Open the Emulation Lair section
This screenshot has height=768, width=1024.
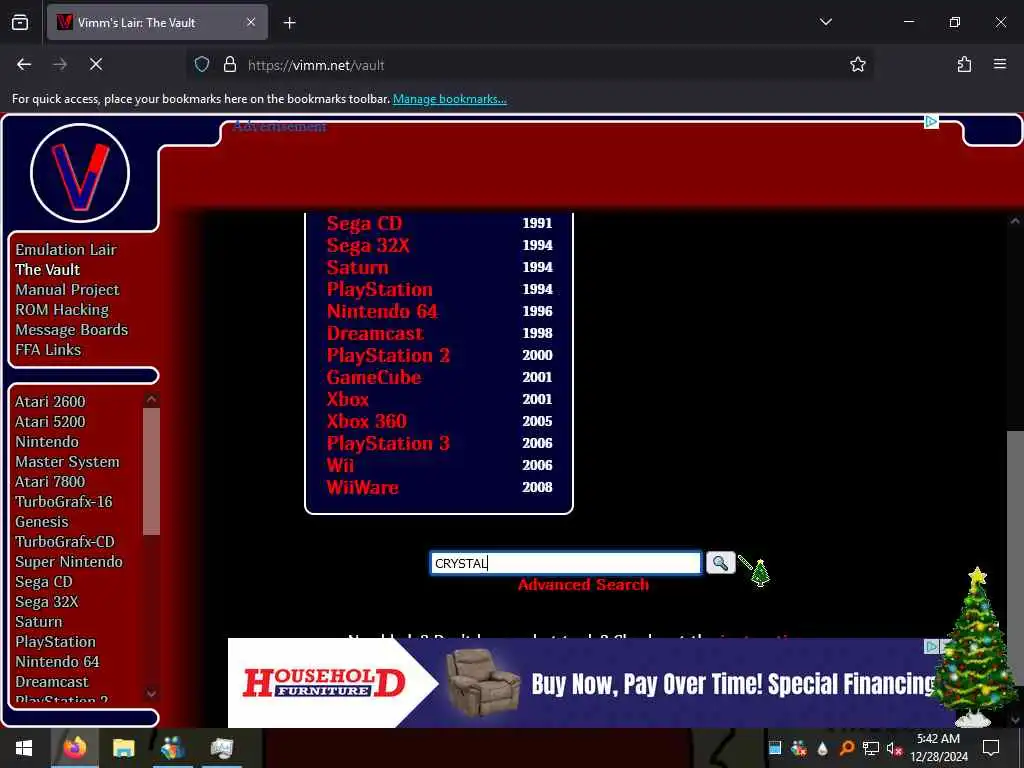click(66, 249)
